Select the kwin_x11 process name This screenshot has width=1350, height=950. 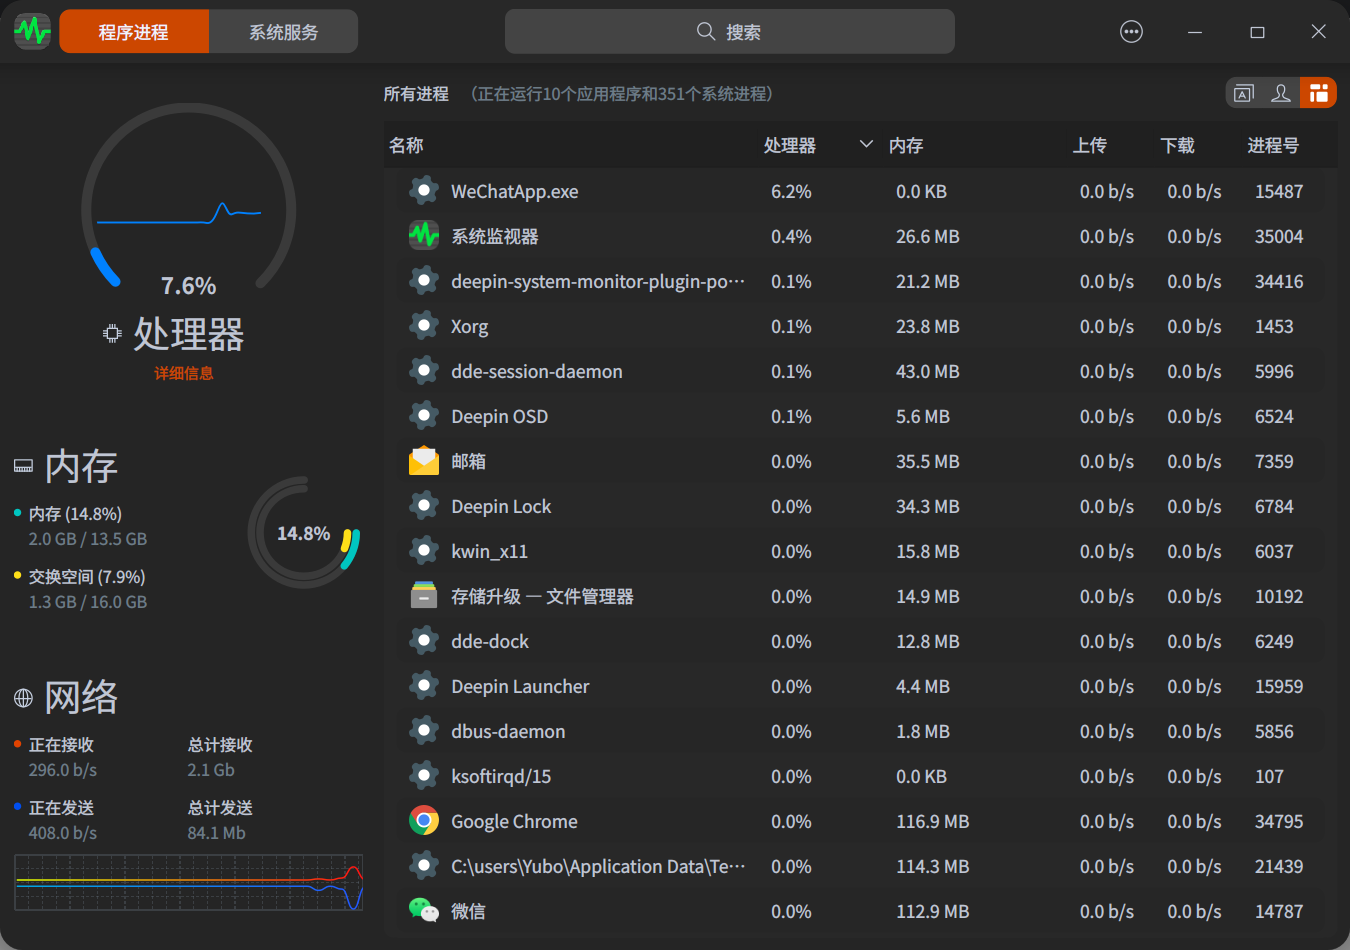point(490,552)
